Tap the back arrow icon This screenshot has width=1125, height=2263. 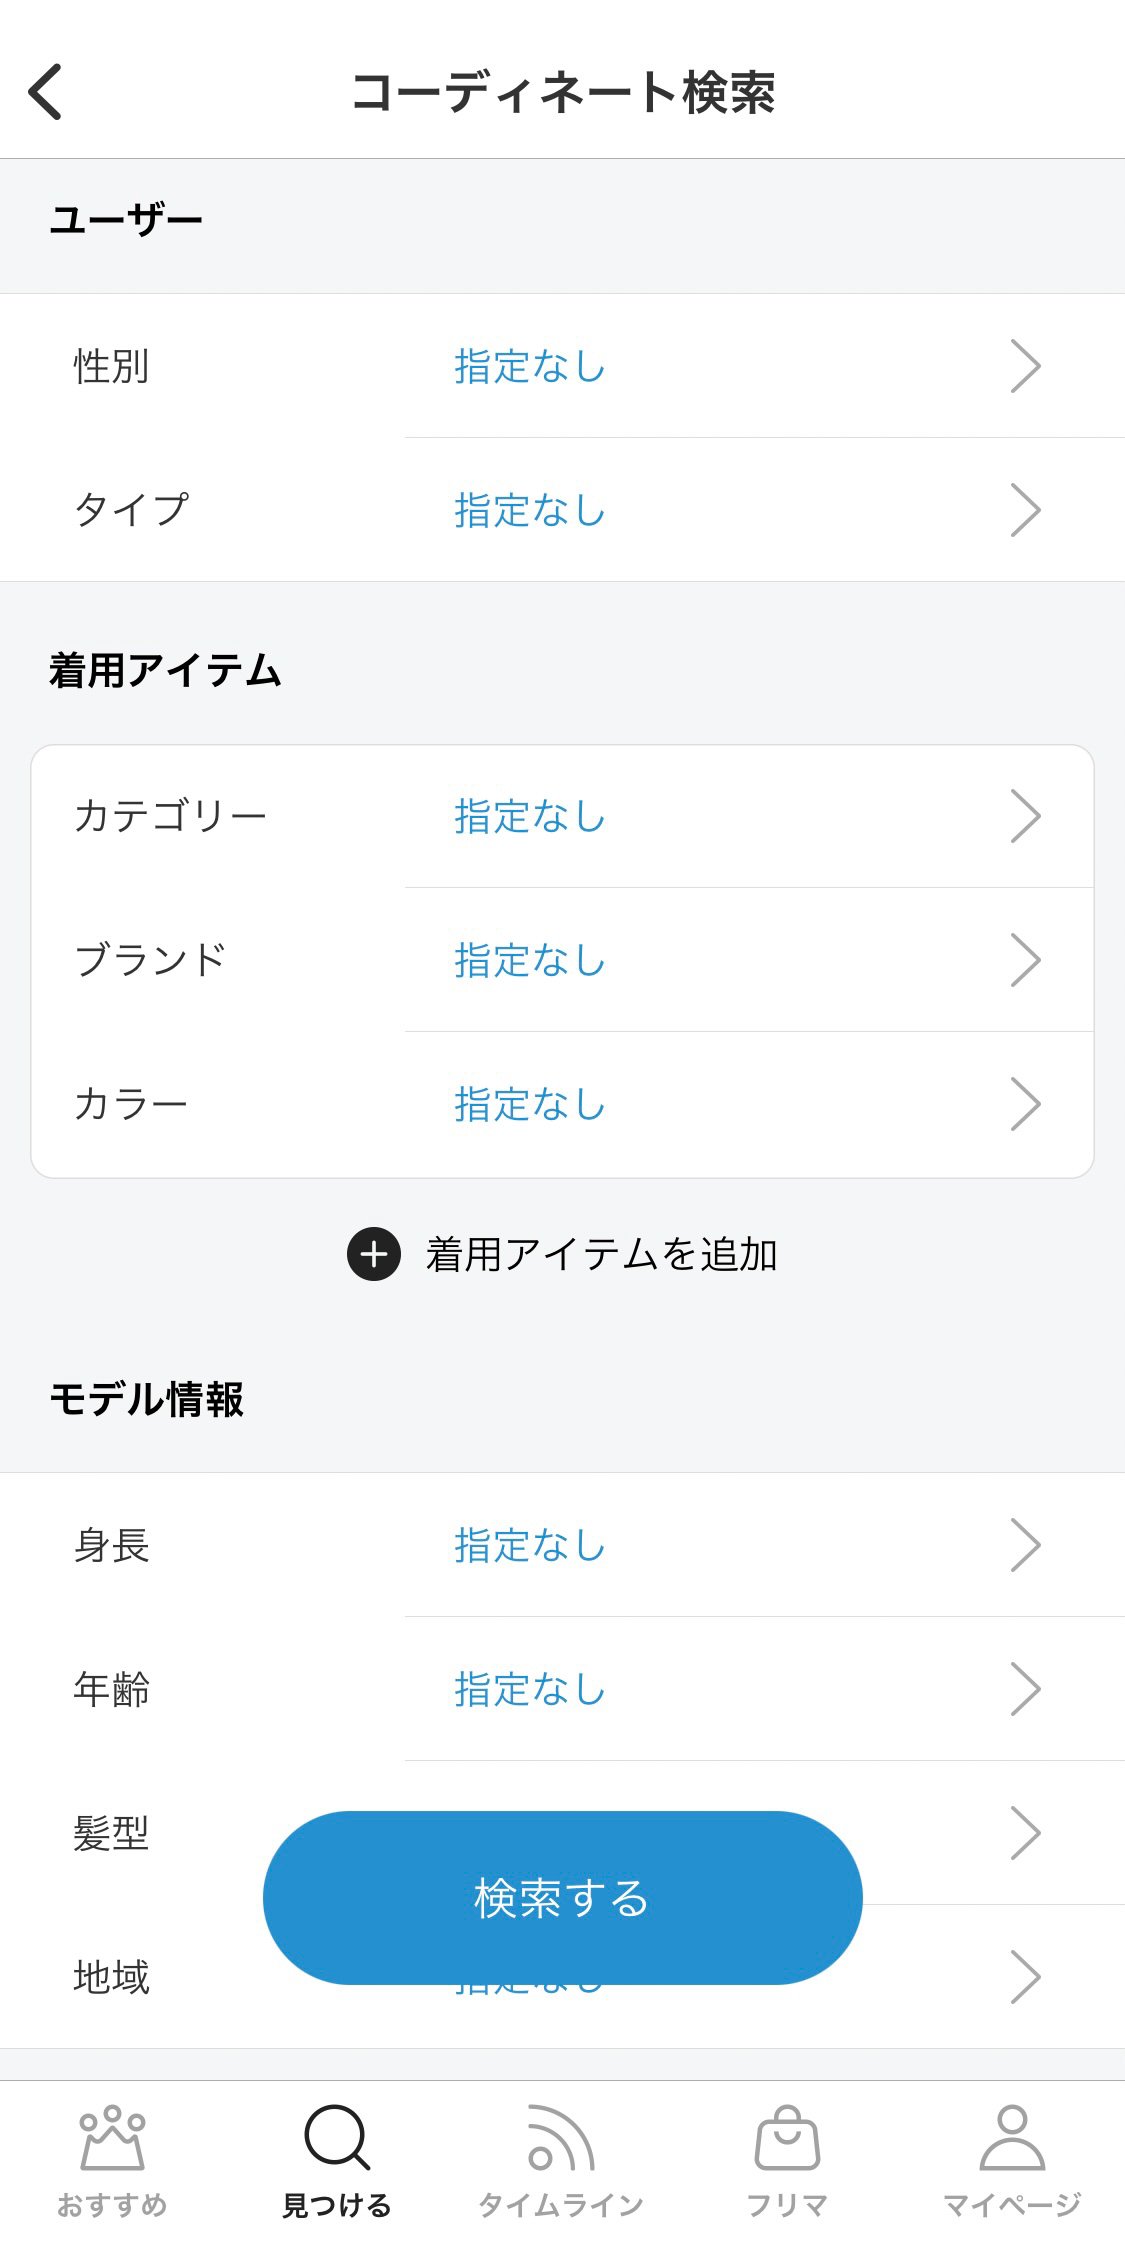coord(46,92)
